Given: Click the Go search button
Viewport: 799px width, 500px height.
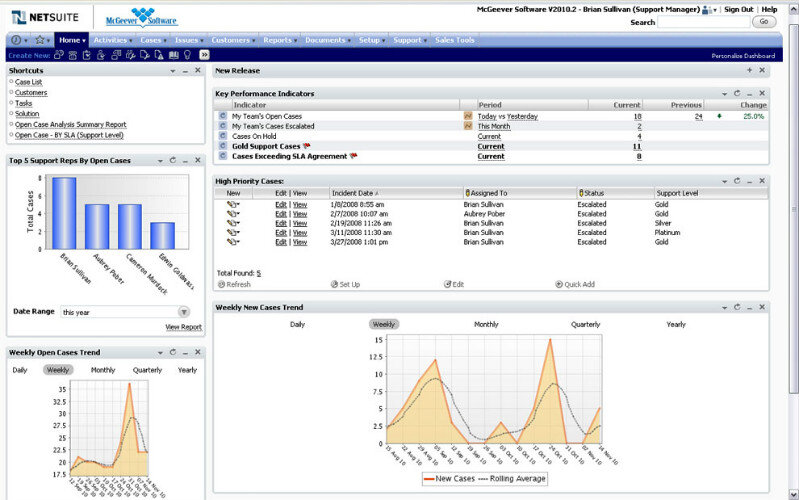Looking at the screenshot, I should (x=765, y=22).
